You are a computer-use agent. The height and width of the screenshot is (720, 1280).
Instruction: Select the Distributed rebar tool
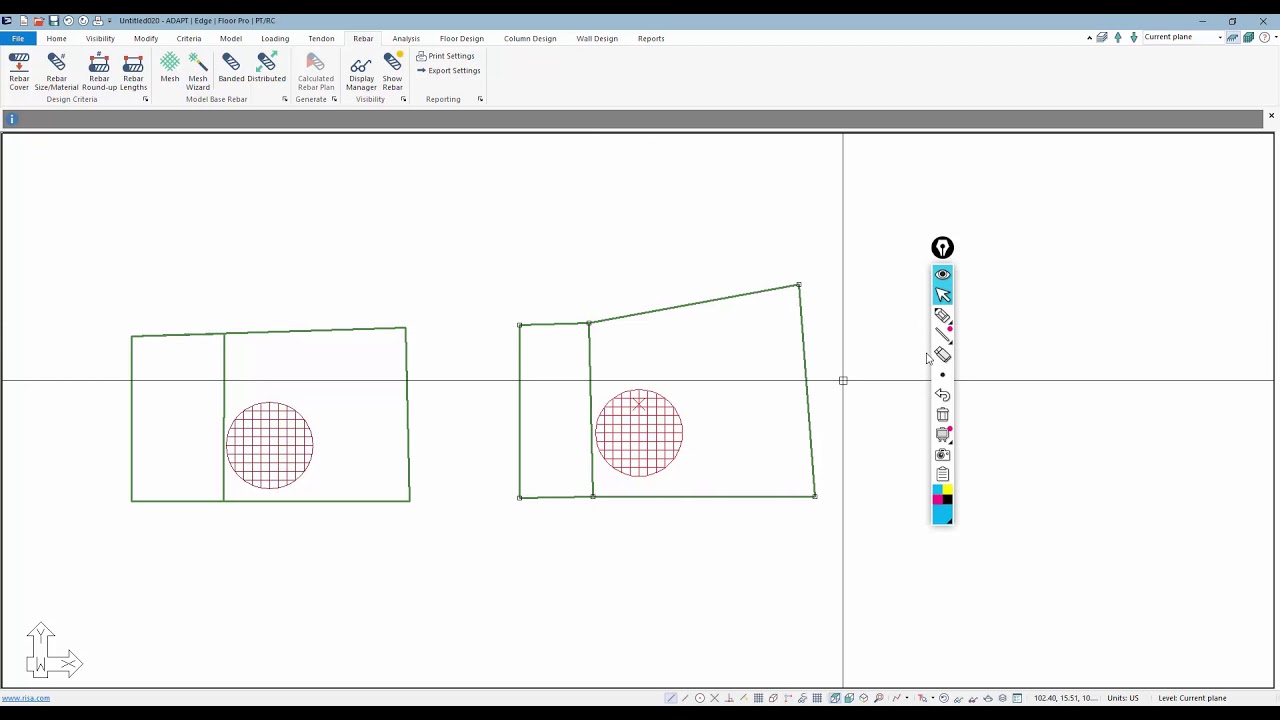point(266,68)
